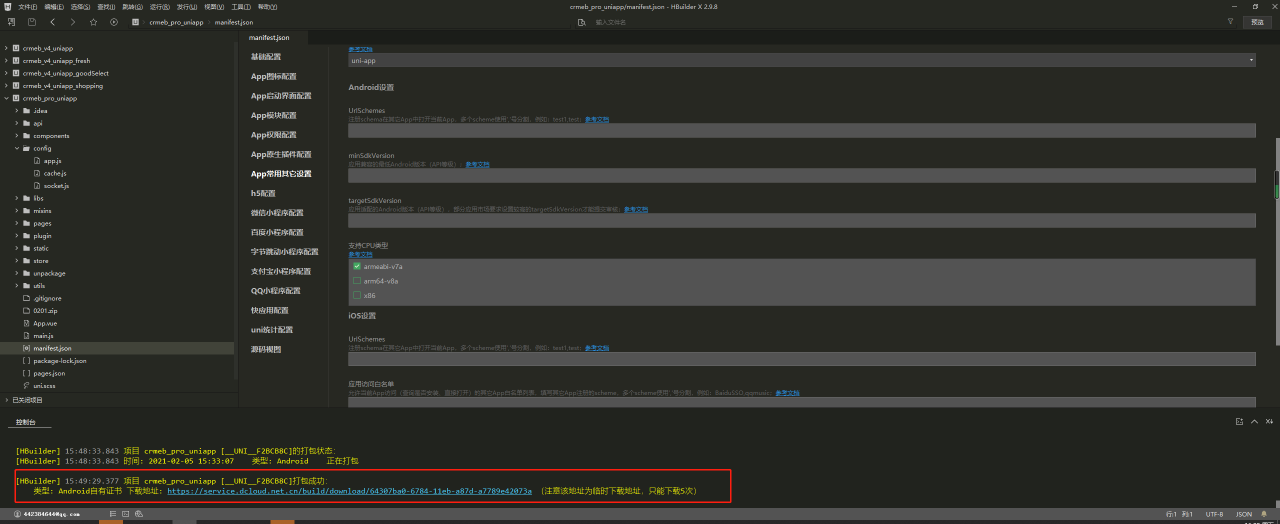Click the manifest.json file icon in tree
1280x524 pixels.
tap(27, 348)
